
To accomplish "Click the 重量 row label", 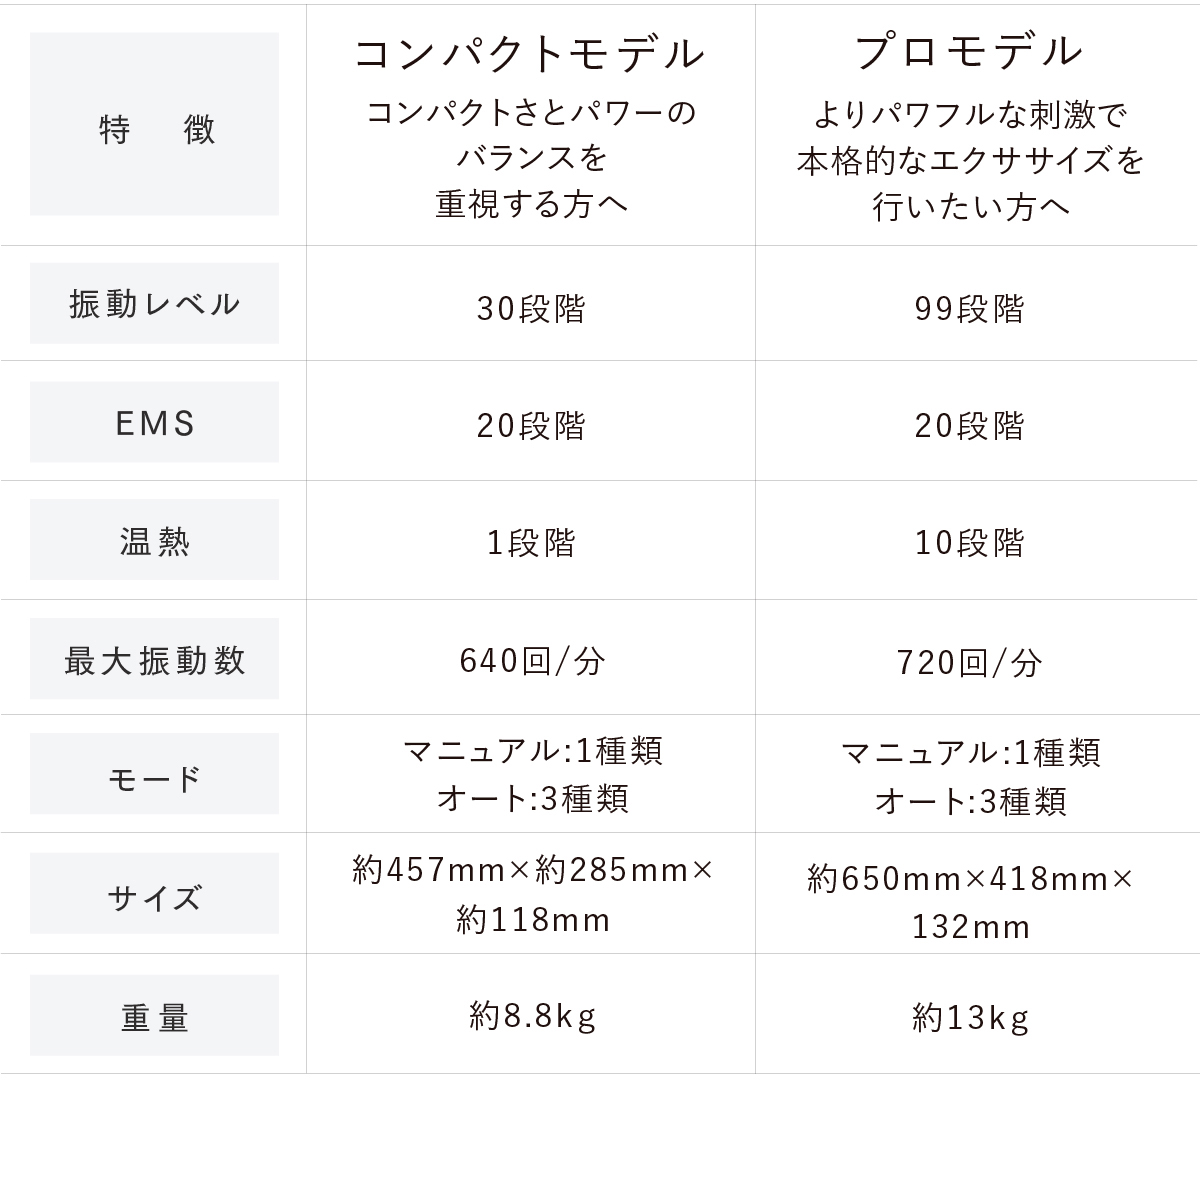I will (x=154, y=1016).
